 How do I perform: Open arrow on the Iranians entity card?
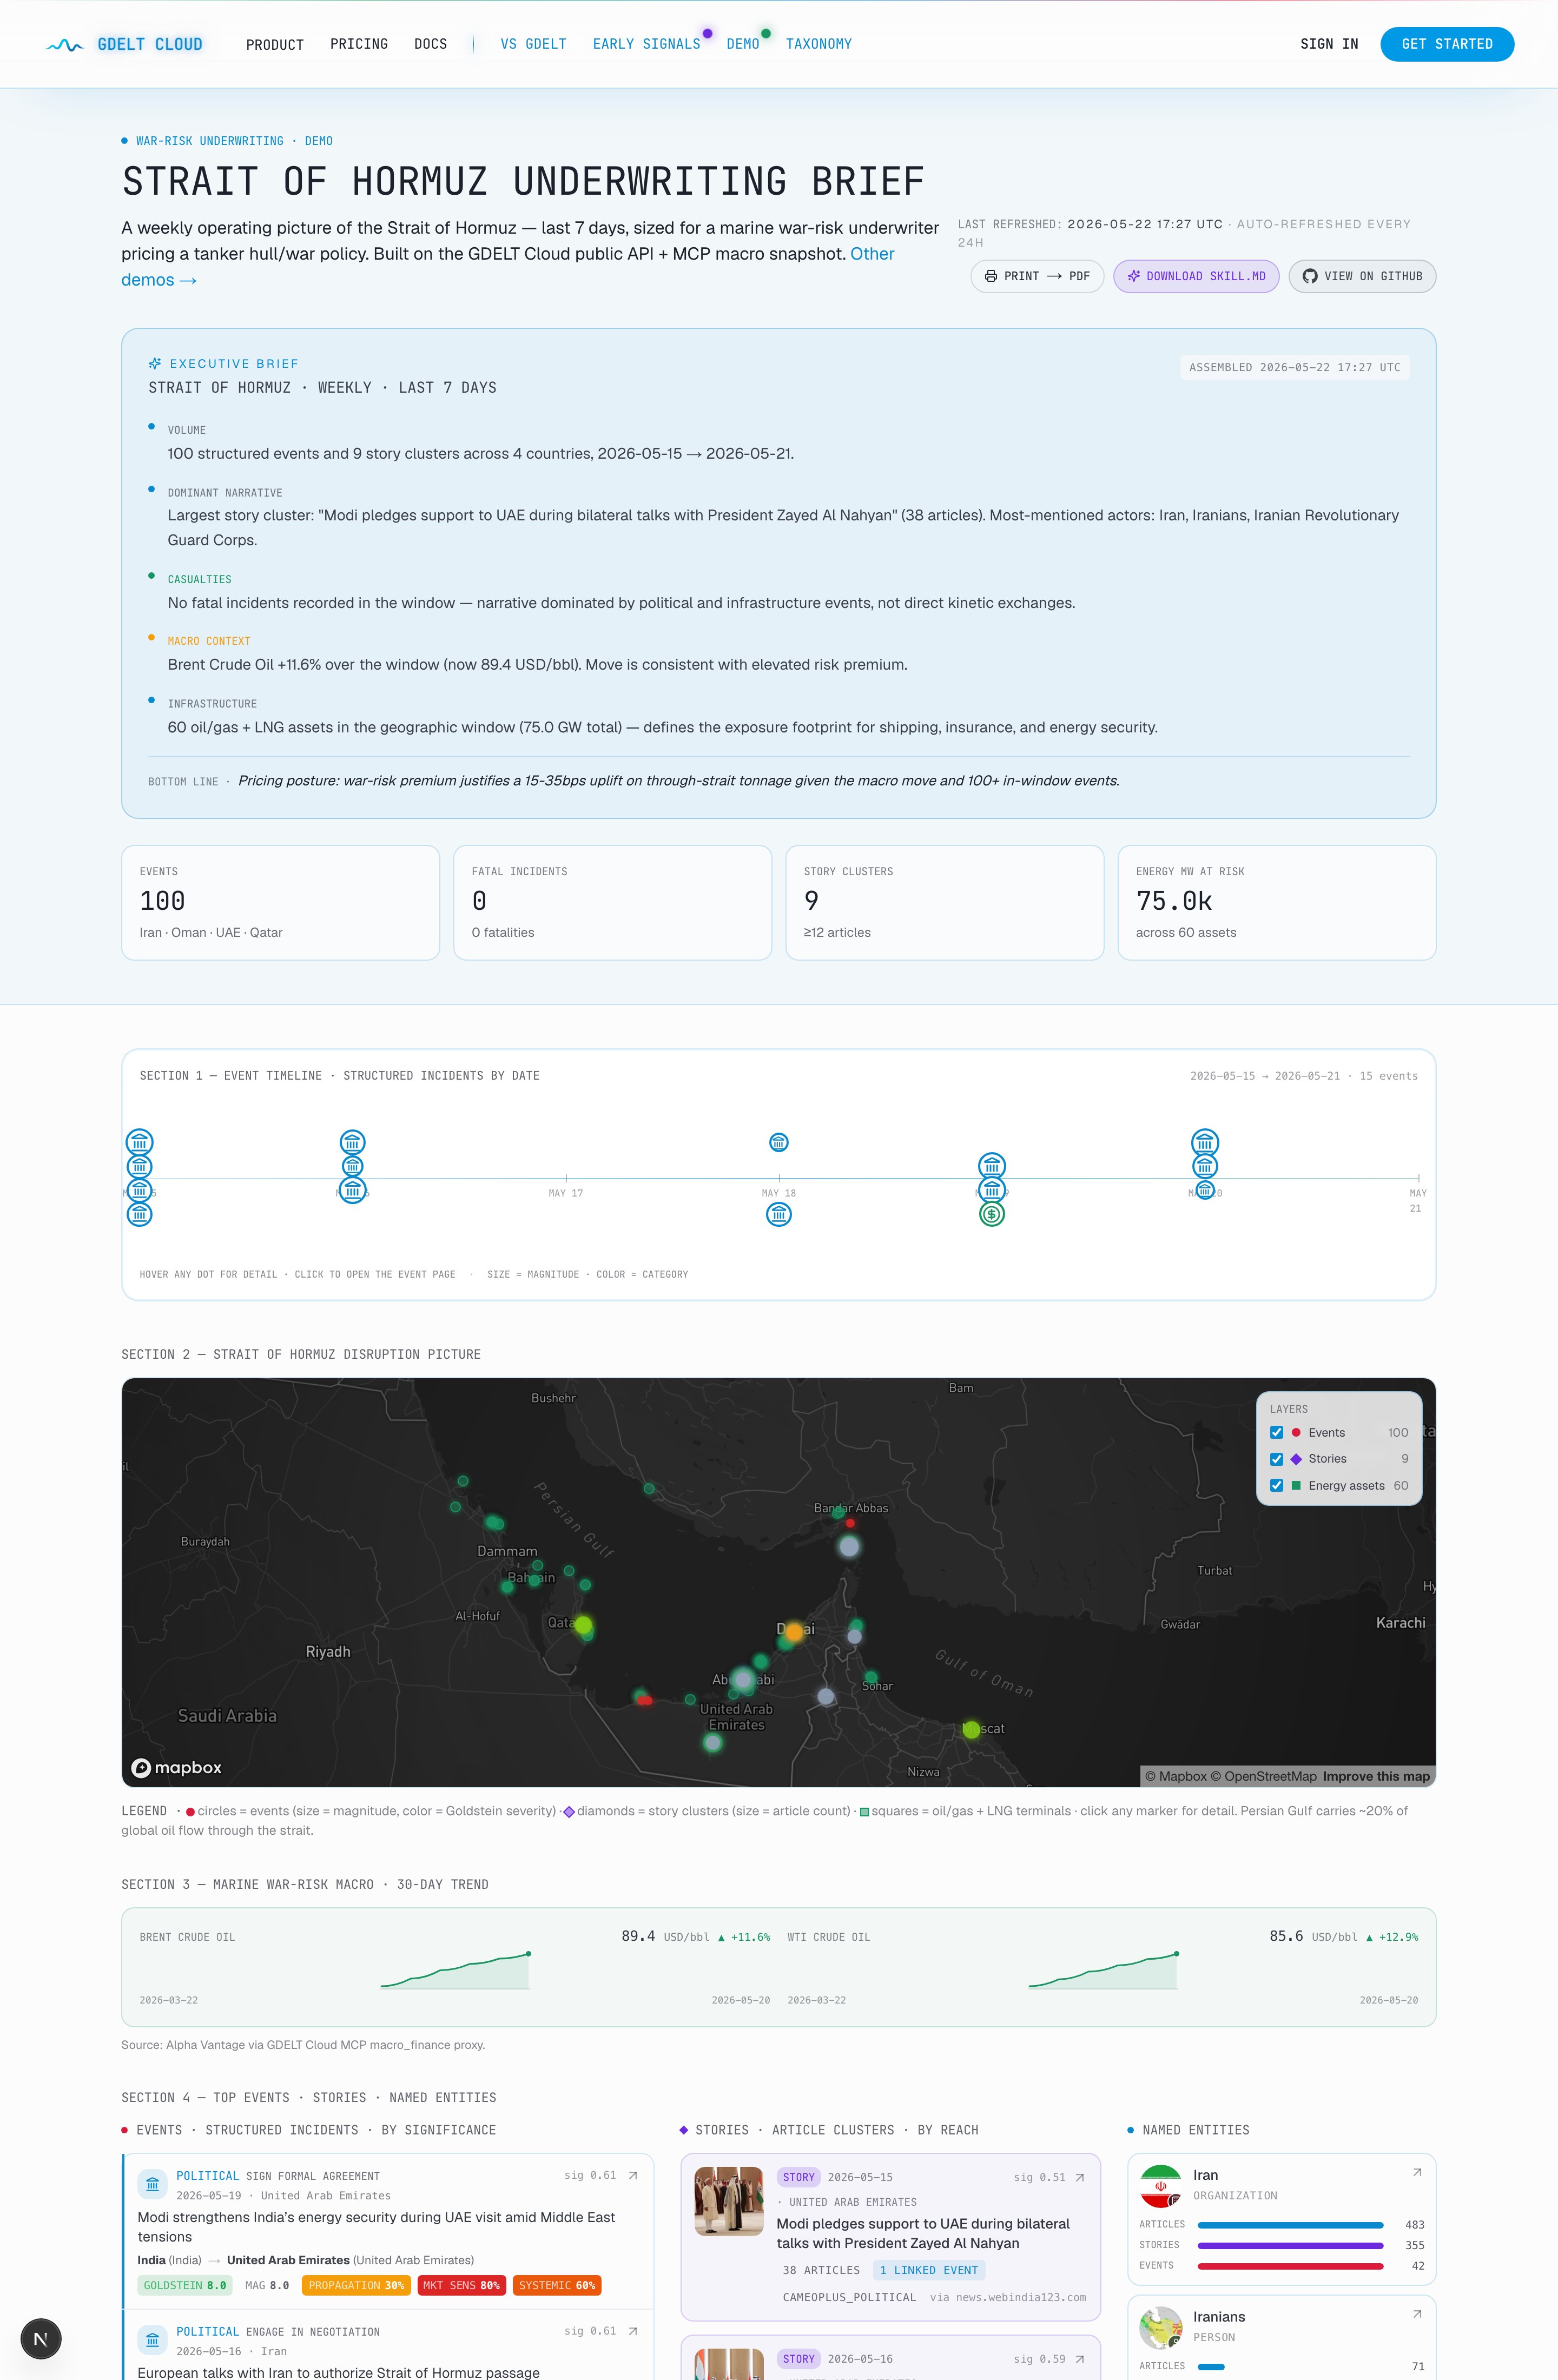pyautogui.click(x=1417, y=2314)
